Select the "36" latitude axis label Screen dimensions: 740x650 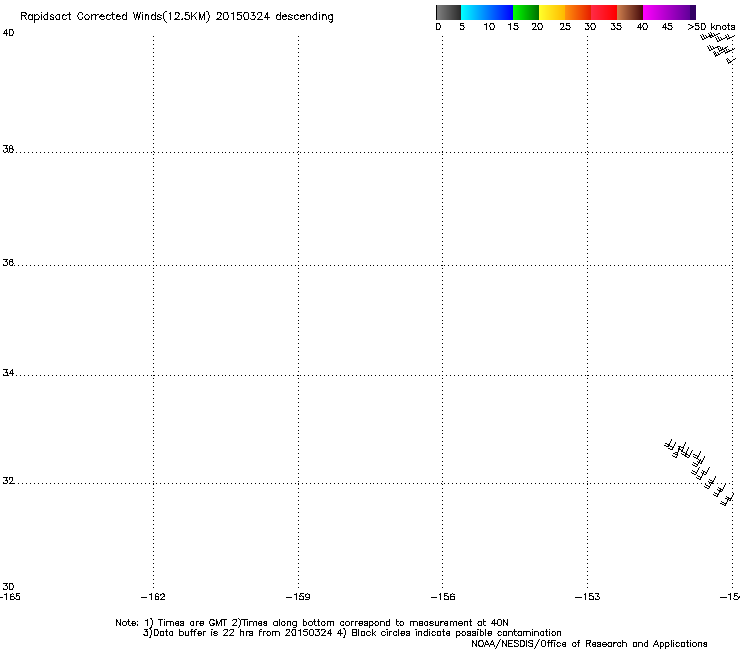pos(8,262)
